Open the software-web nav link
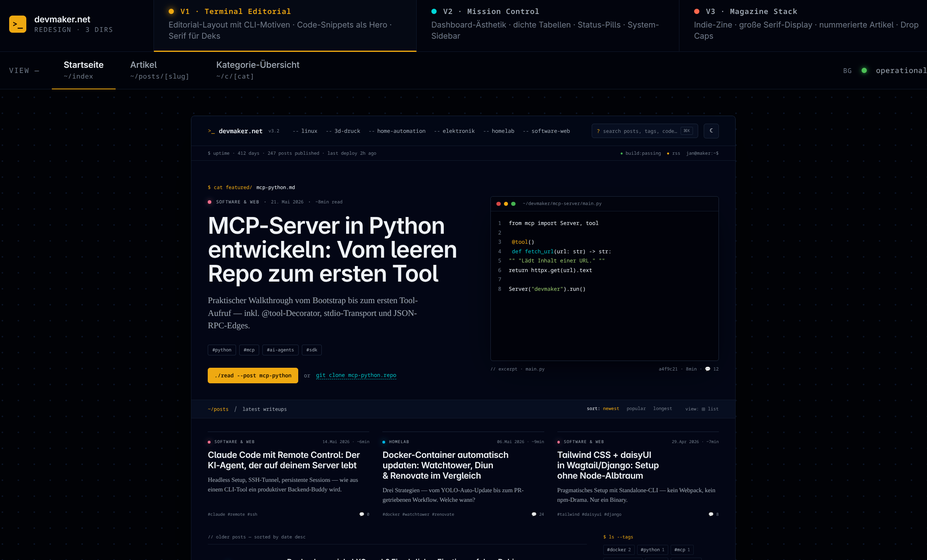Viewport: 927px width, 560px height. [x=547, y=131]
